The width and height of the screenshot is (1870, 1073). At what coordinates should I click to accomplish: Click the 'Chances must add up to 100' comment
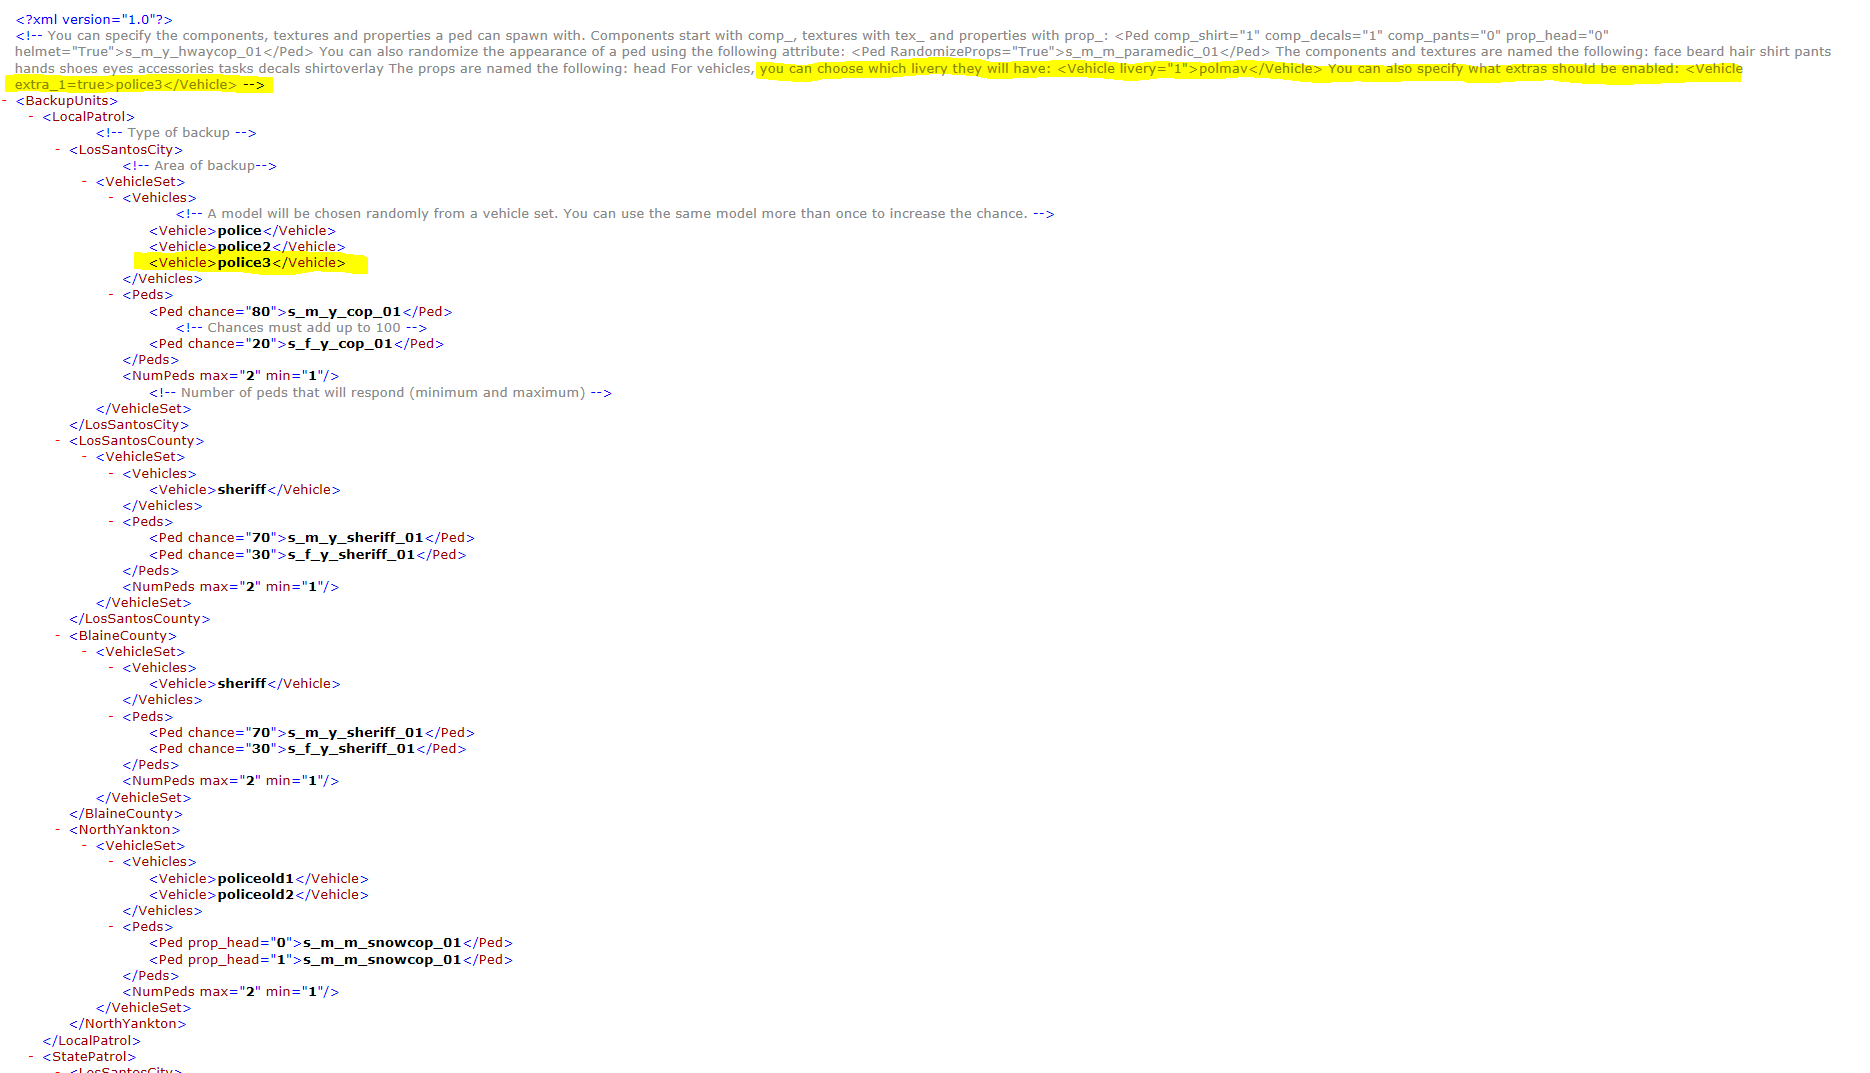point(302,328)
